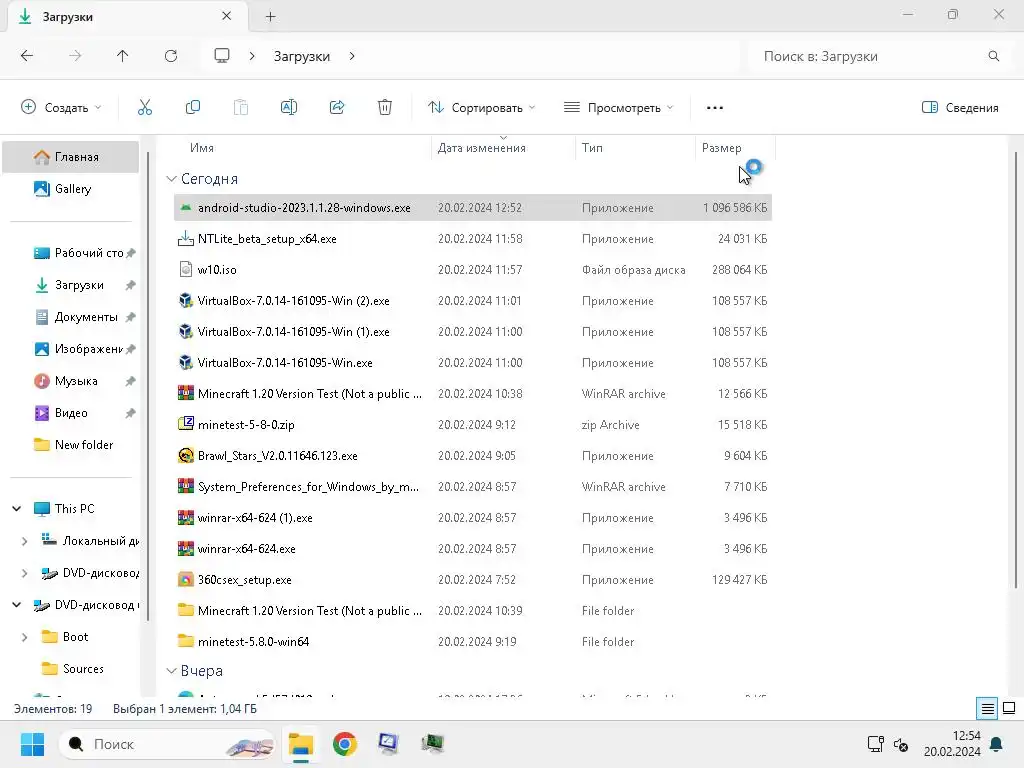Sort by Дата изменения column header
The image size is (1024, 768).
[481, 148]
